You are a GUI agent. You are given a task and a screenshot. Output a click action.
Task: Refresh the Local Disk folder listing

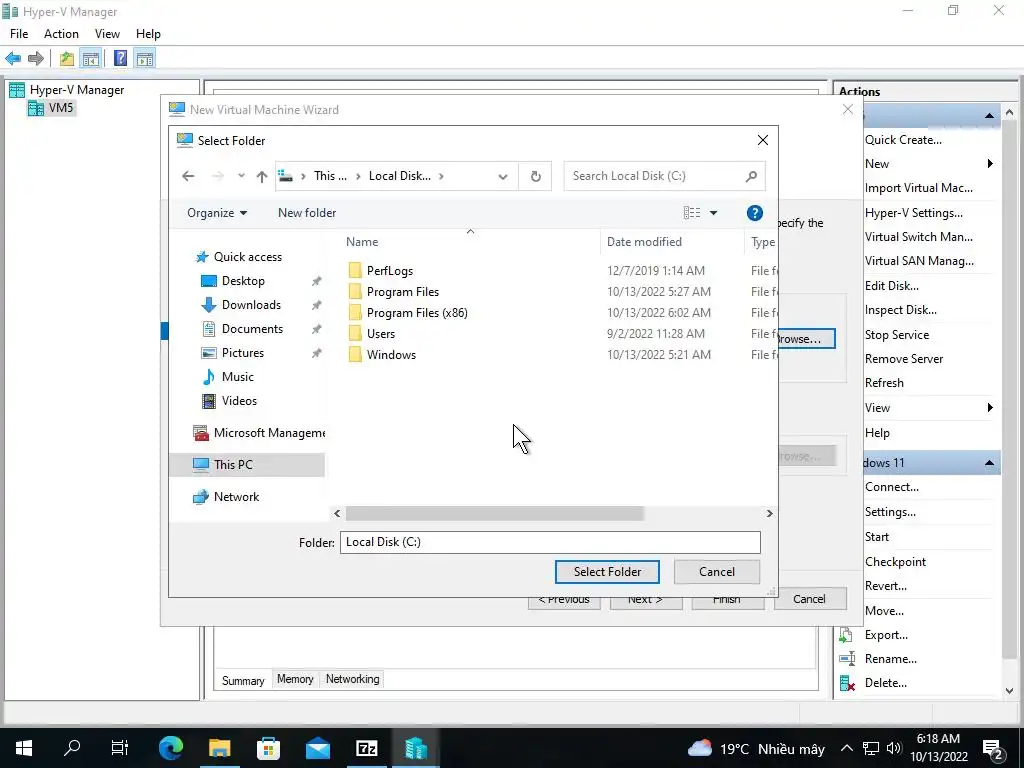536,176
